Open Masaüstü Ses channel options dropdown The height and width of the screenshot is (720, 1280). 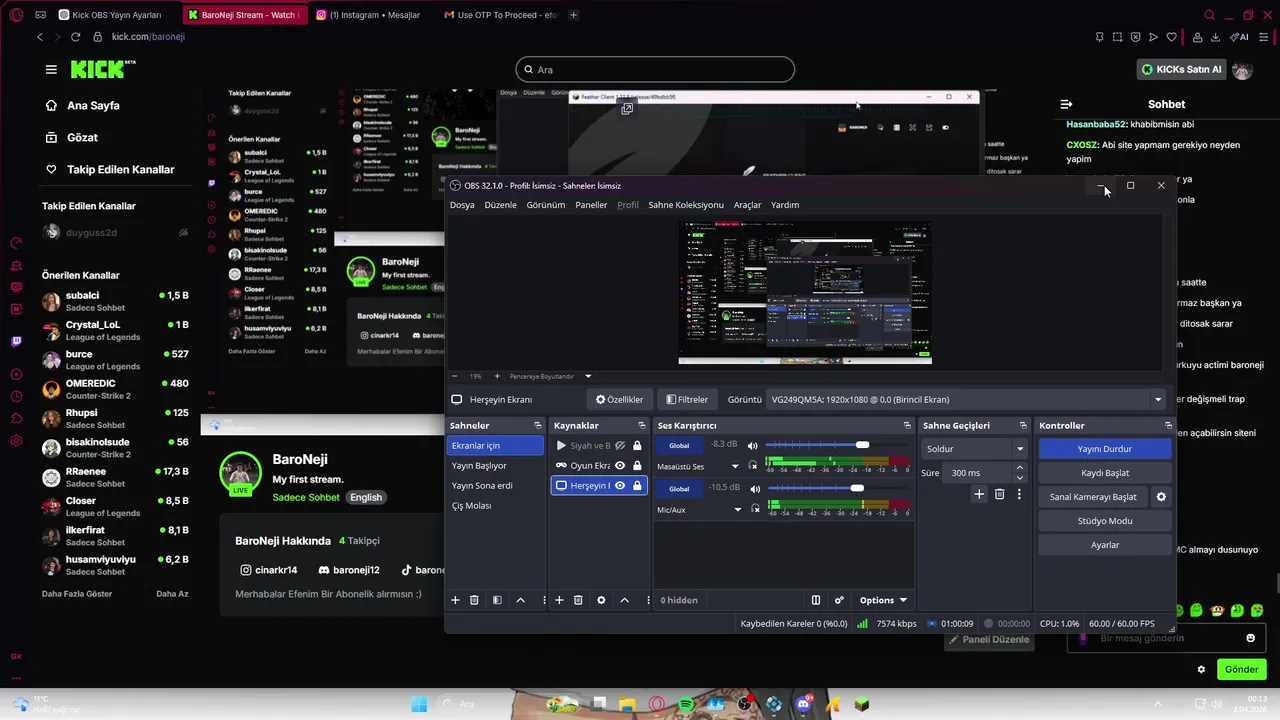tap(735, 467)
